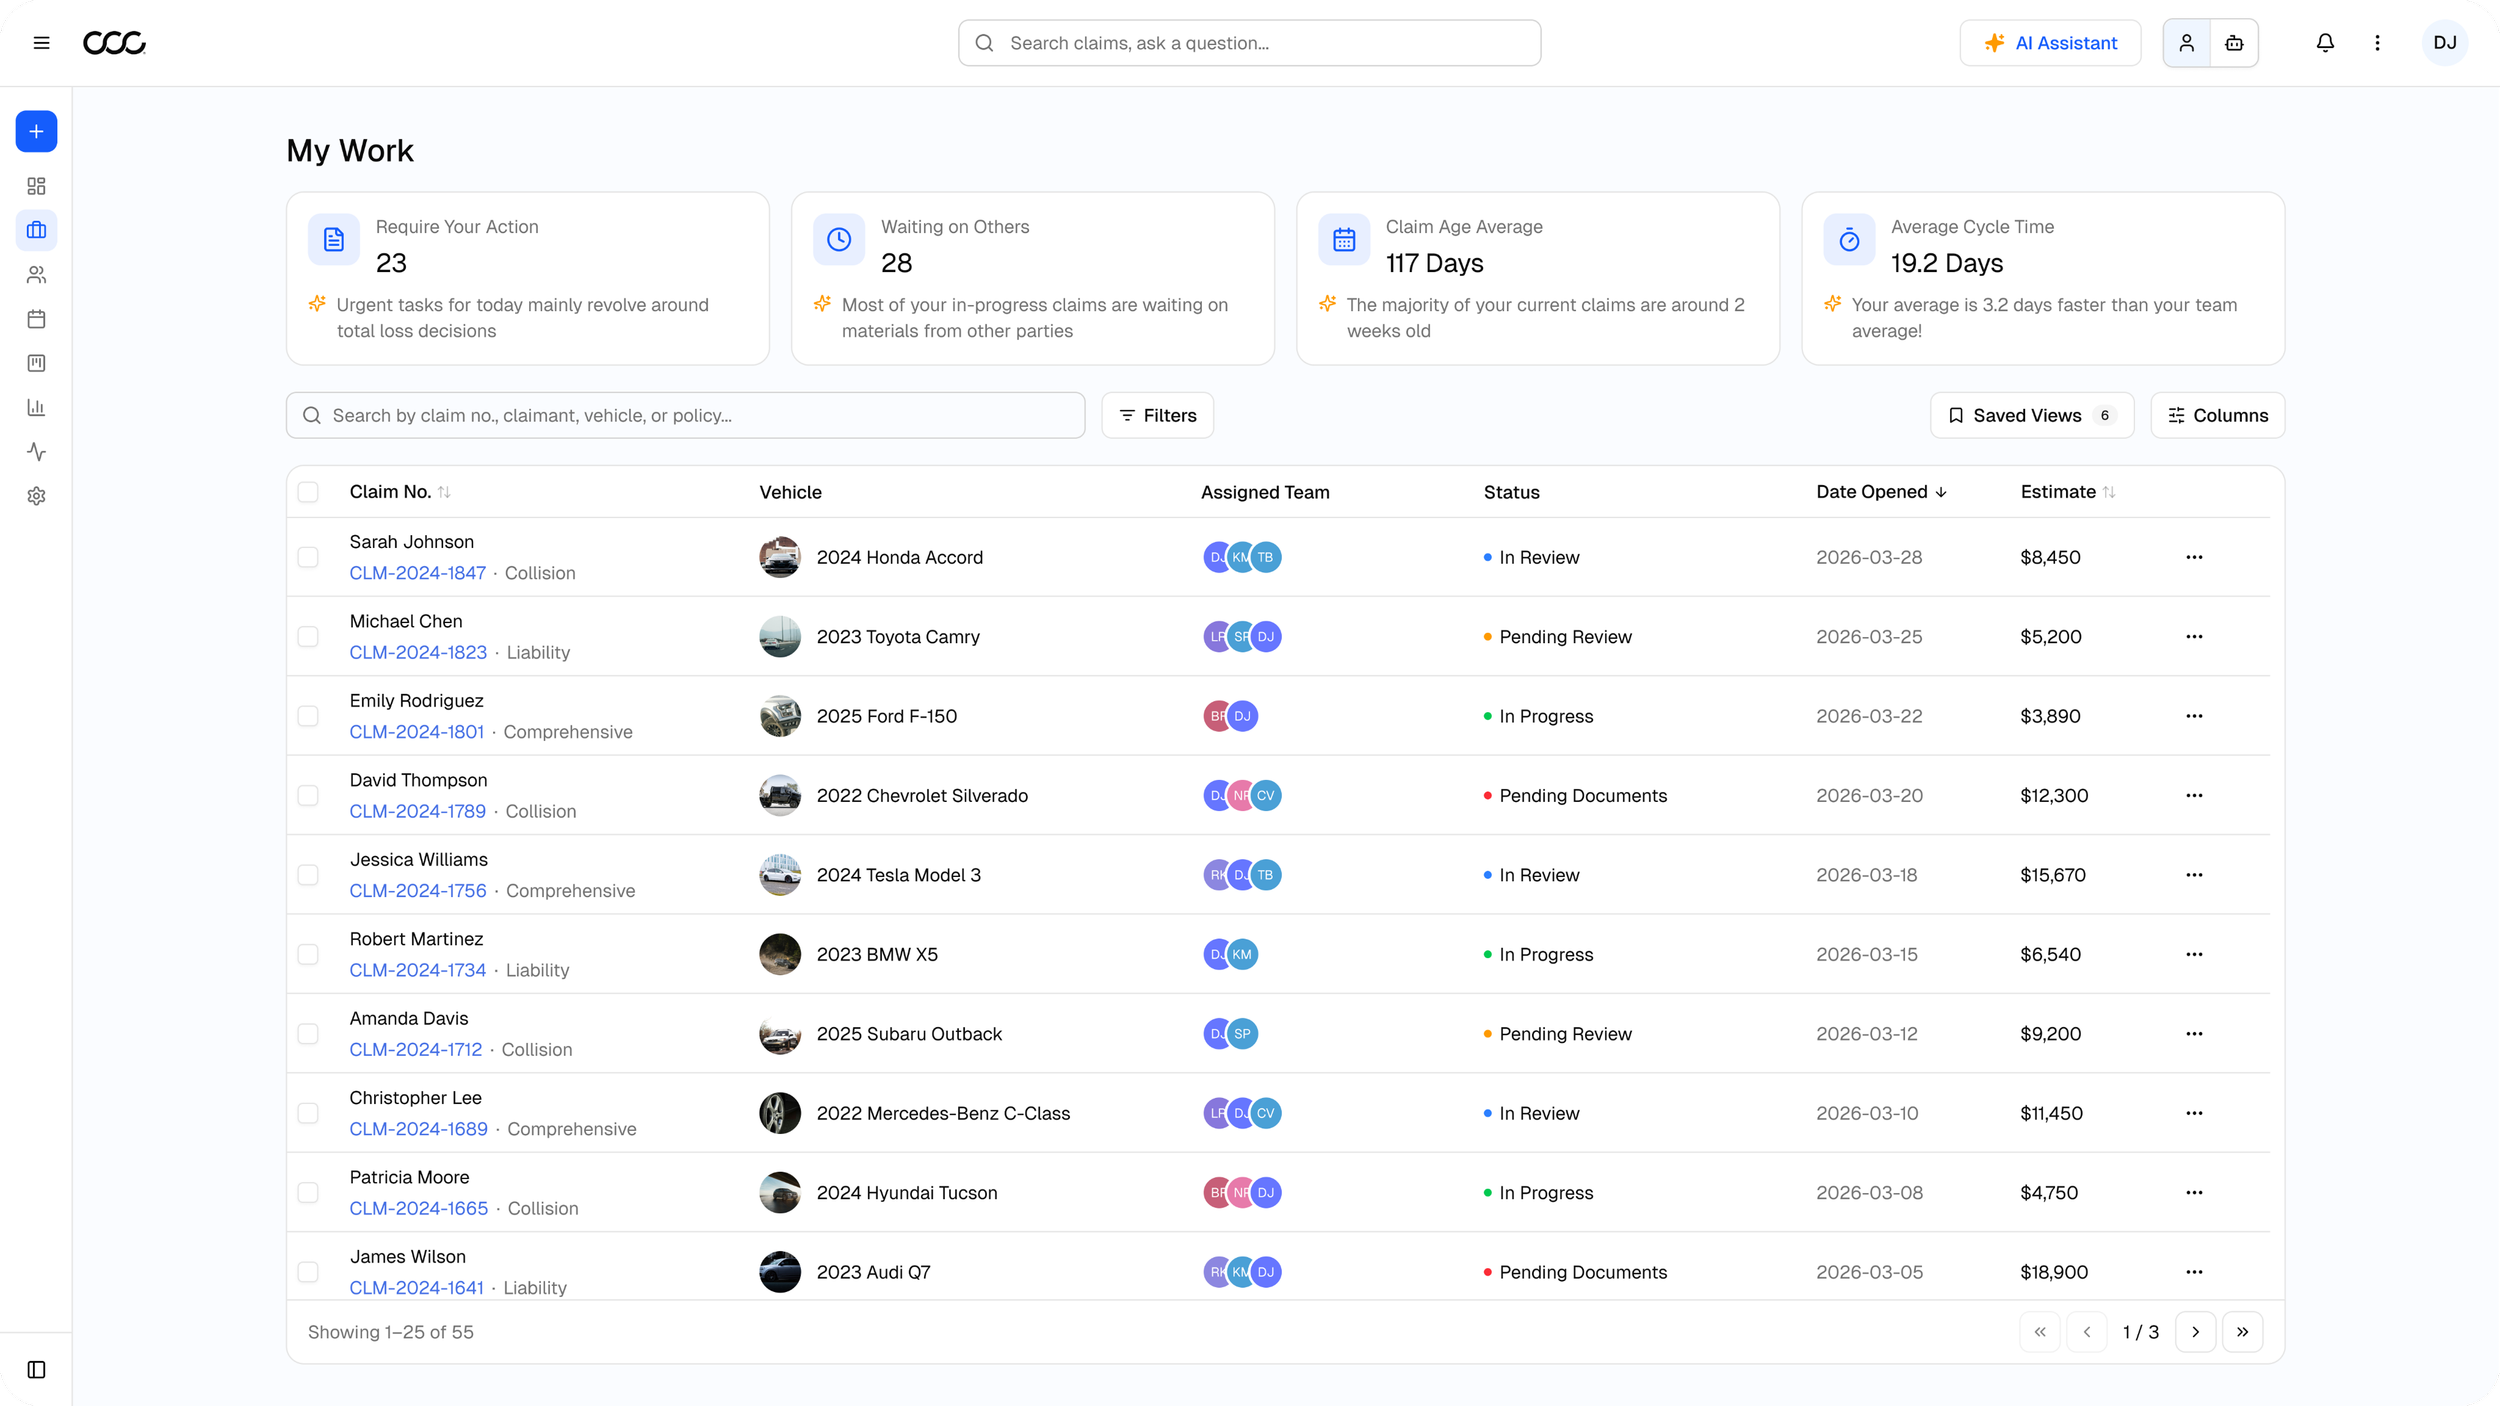Open the kanban board sidebar icon

[x=36, y=363]
